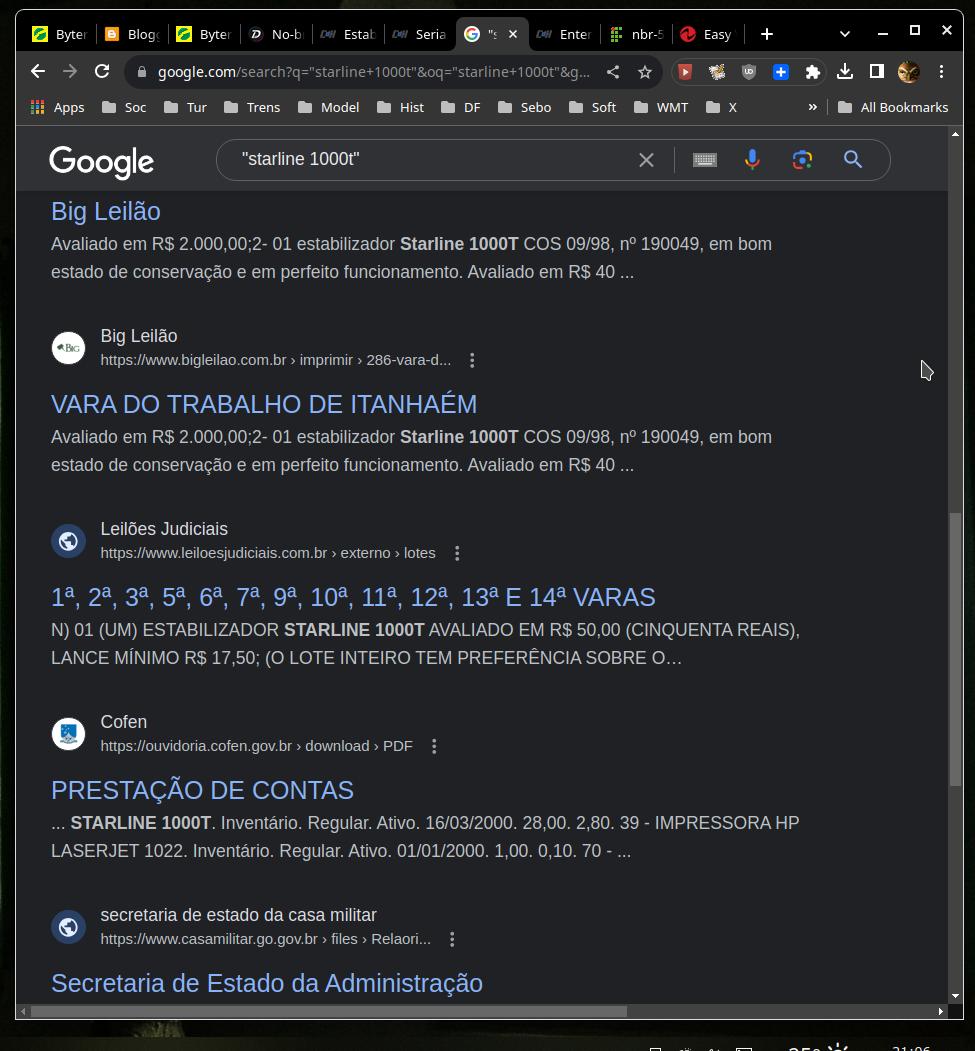Open the Hist bookmarks folder
The image size is (975, 1051).
[400, 107]
